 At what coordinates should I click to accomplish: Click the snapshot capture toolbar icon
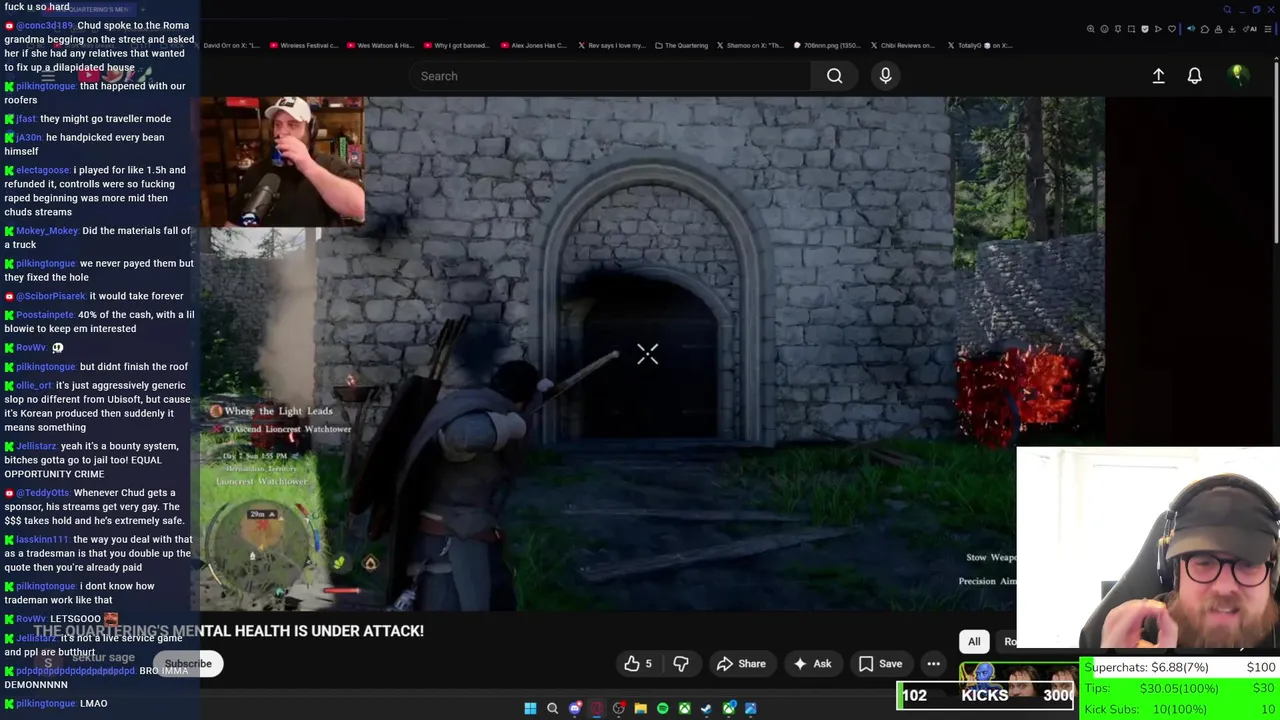[x=1131, y=29]
